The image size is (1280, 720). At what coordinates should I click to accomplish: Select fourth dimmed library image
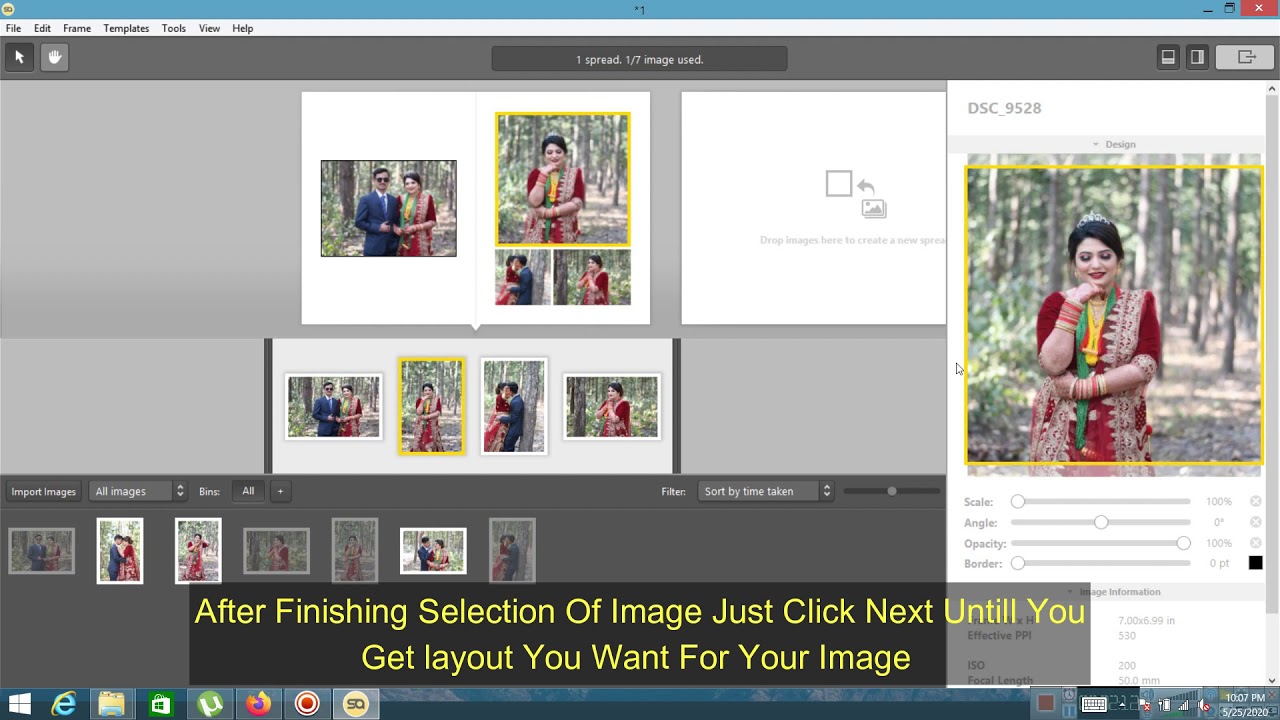pos(276,551)
